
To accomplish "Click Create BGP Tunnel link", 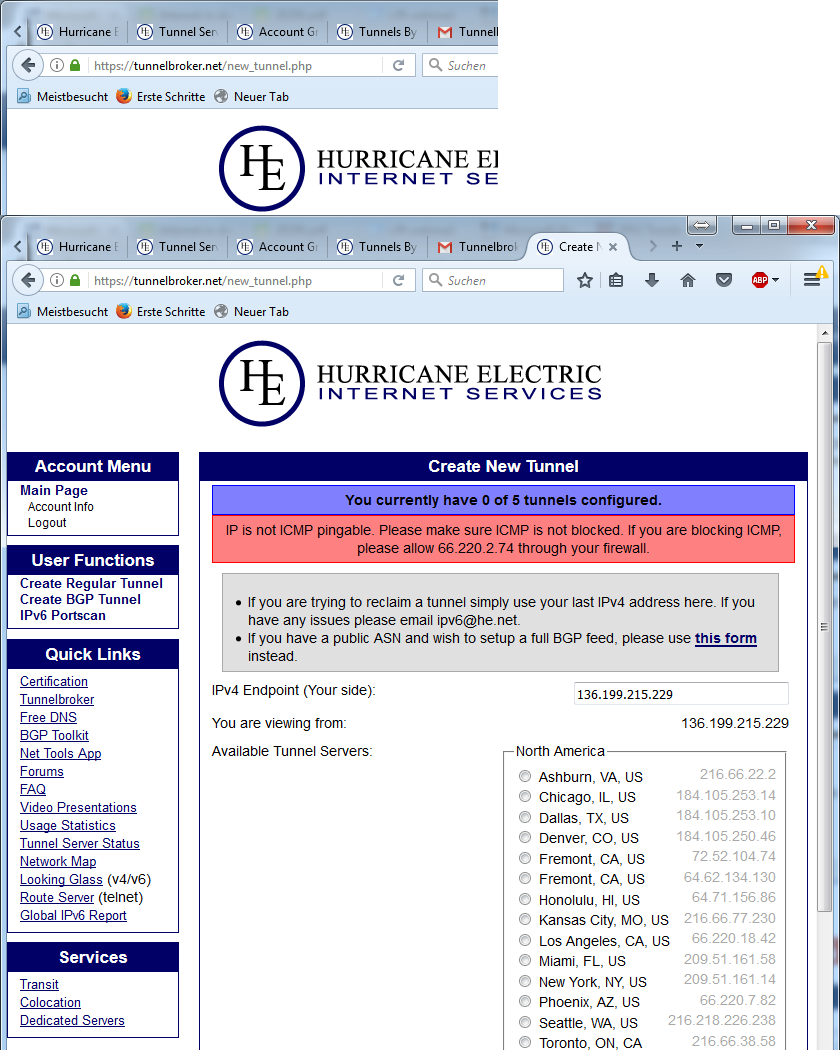I will pyautogui.click(x=80, y=599).
